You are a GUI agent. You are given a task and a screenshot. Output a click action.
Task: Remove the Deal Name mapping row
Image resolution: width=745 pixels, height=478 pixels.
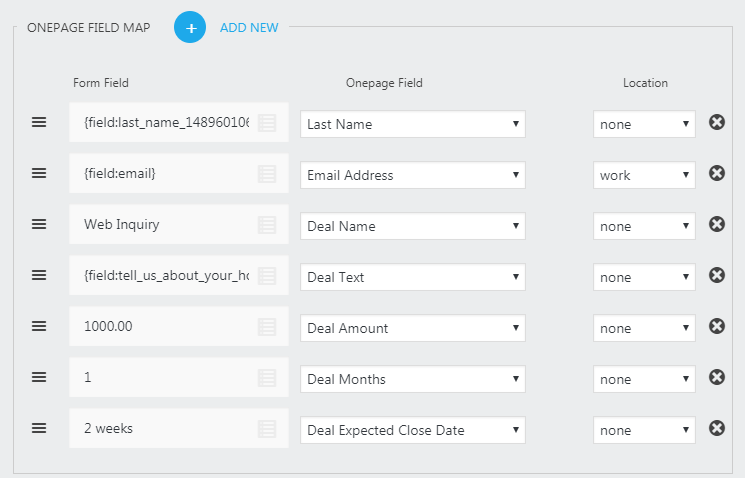pyautogui.click(x=716, y=224)
